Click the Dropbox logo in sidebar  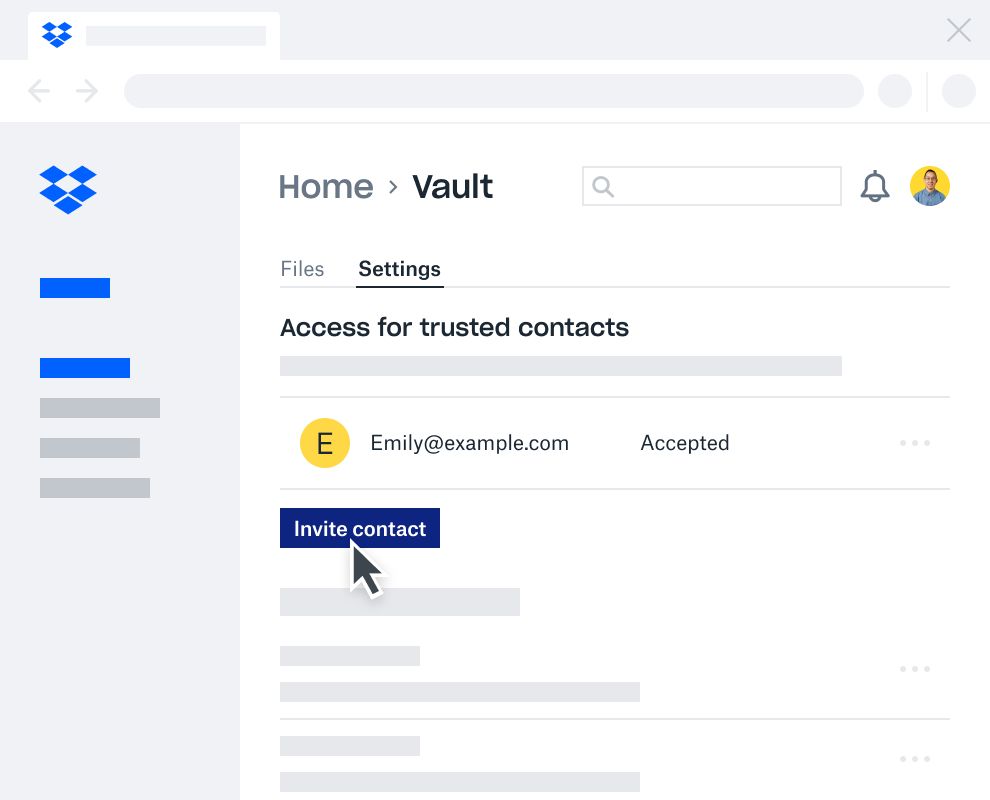click(68, 189)
